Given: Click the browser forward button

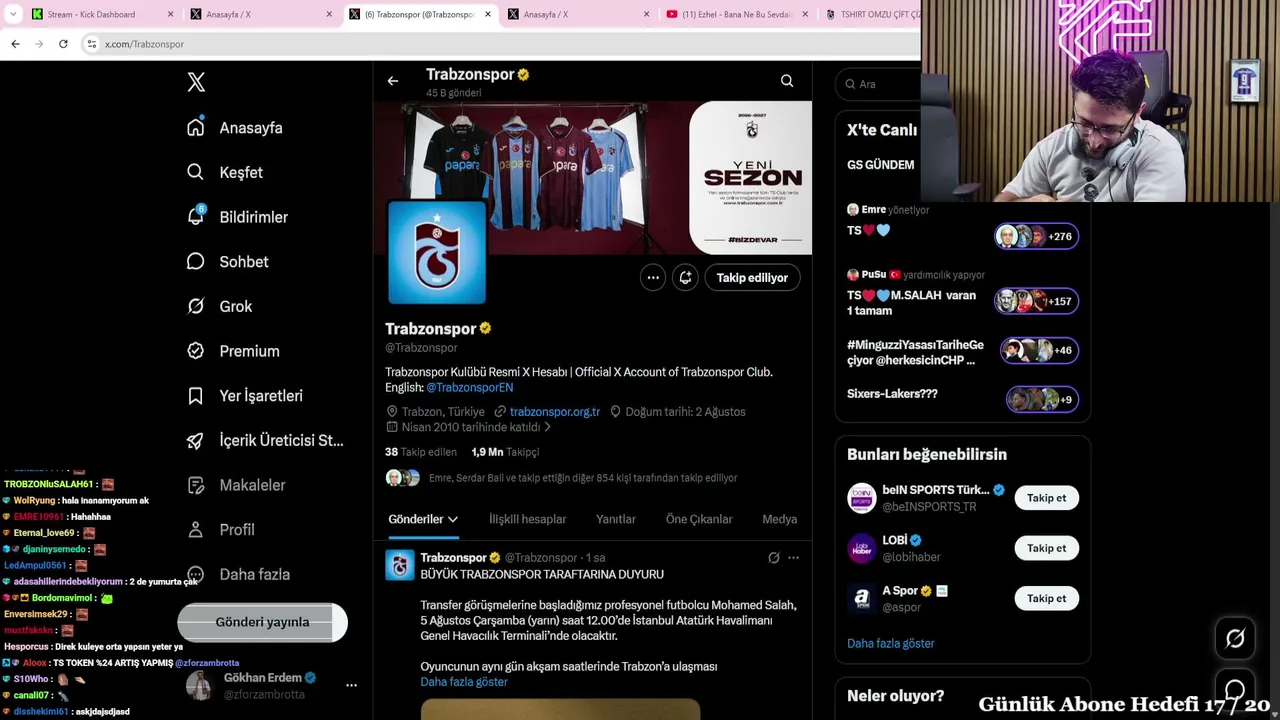Looking at the screenshot, I should pyautogui.click(x=39, y=44).
